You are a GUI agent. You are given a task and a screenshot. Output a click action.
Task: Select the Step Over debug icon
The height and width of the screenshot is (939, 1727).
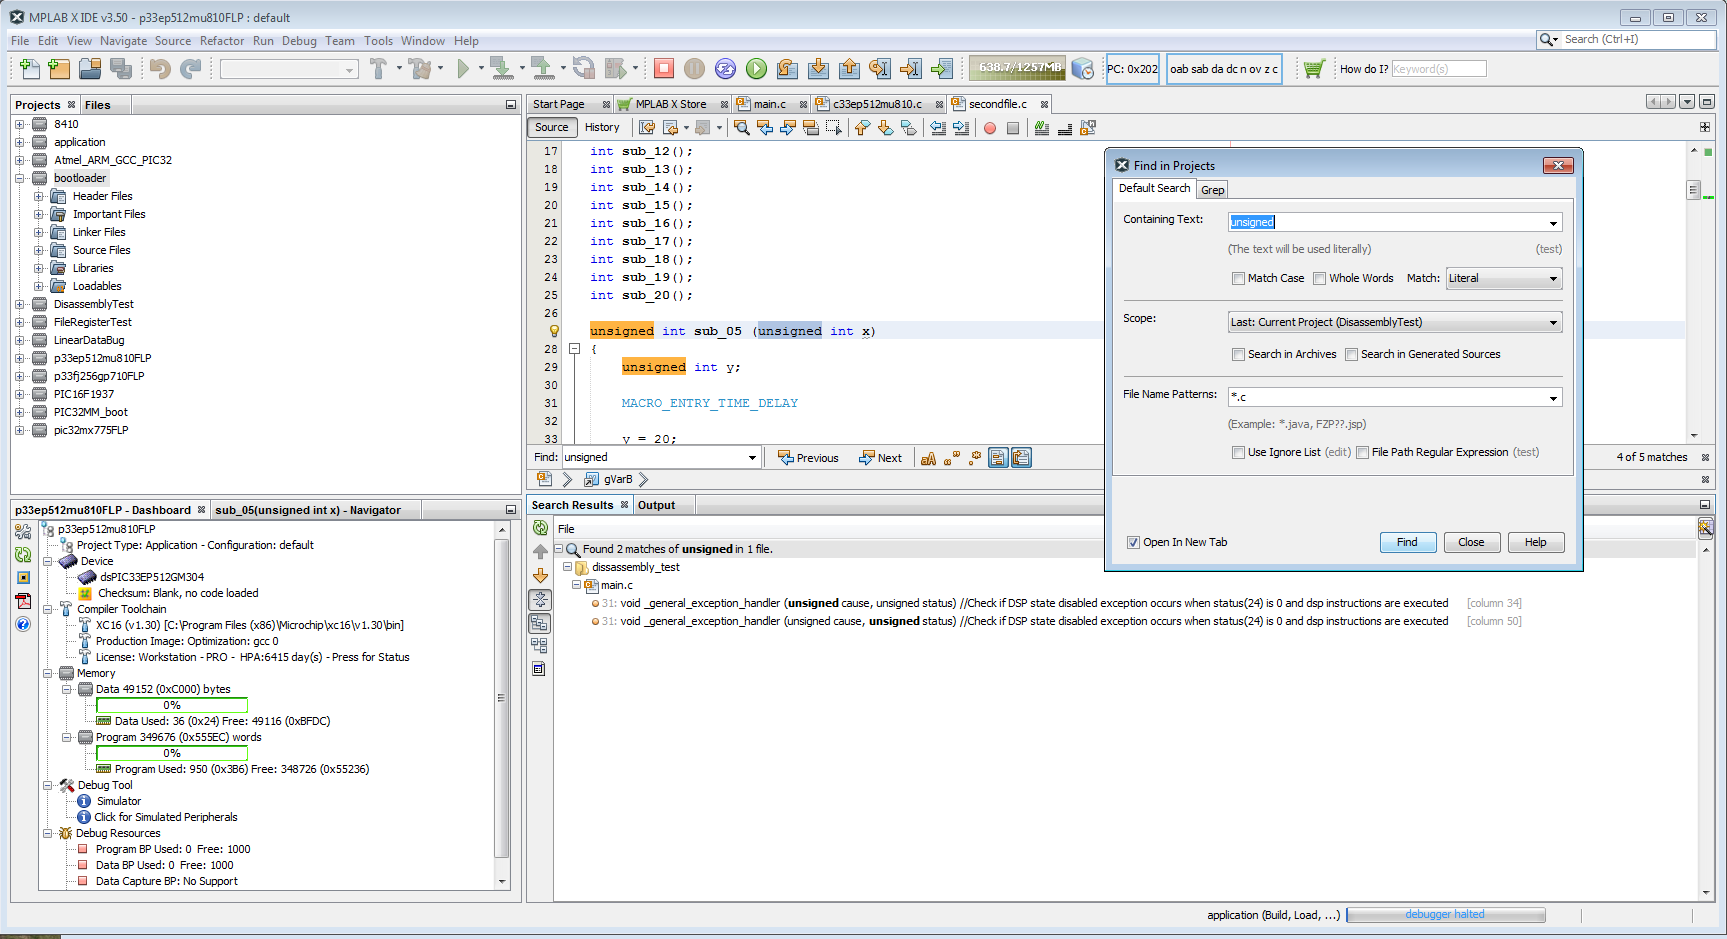pos(788,68)
